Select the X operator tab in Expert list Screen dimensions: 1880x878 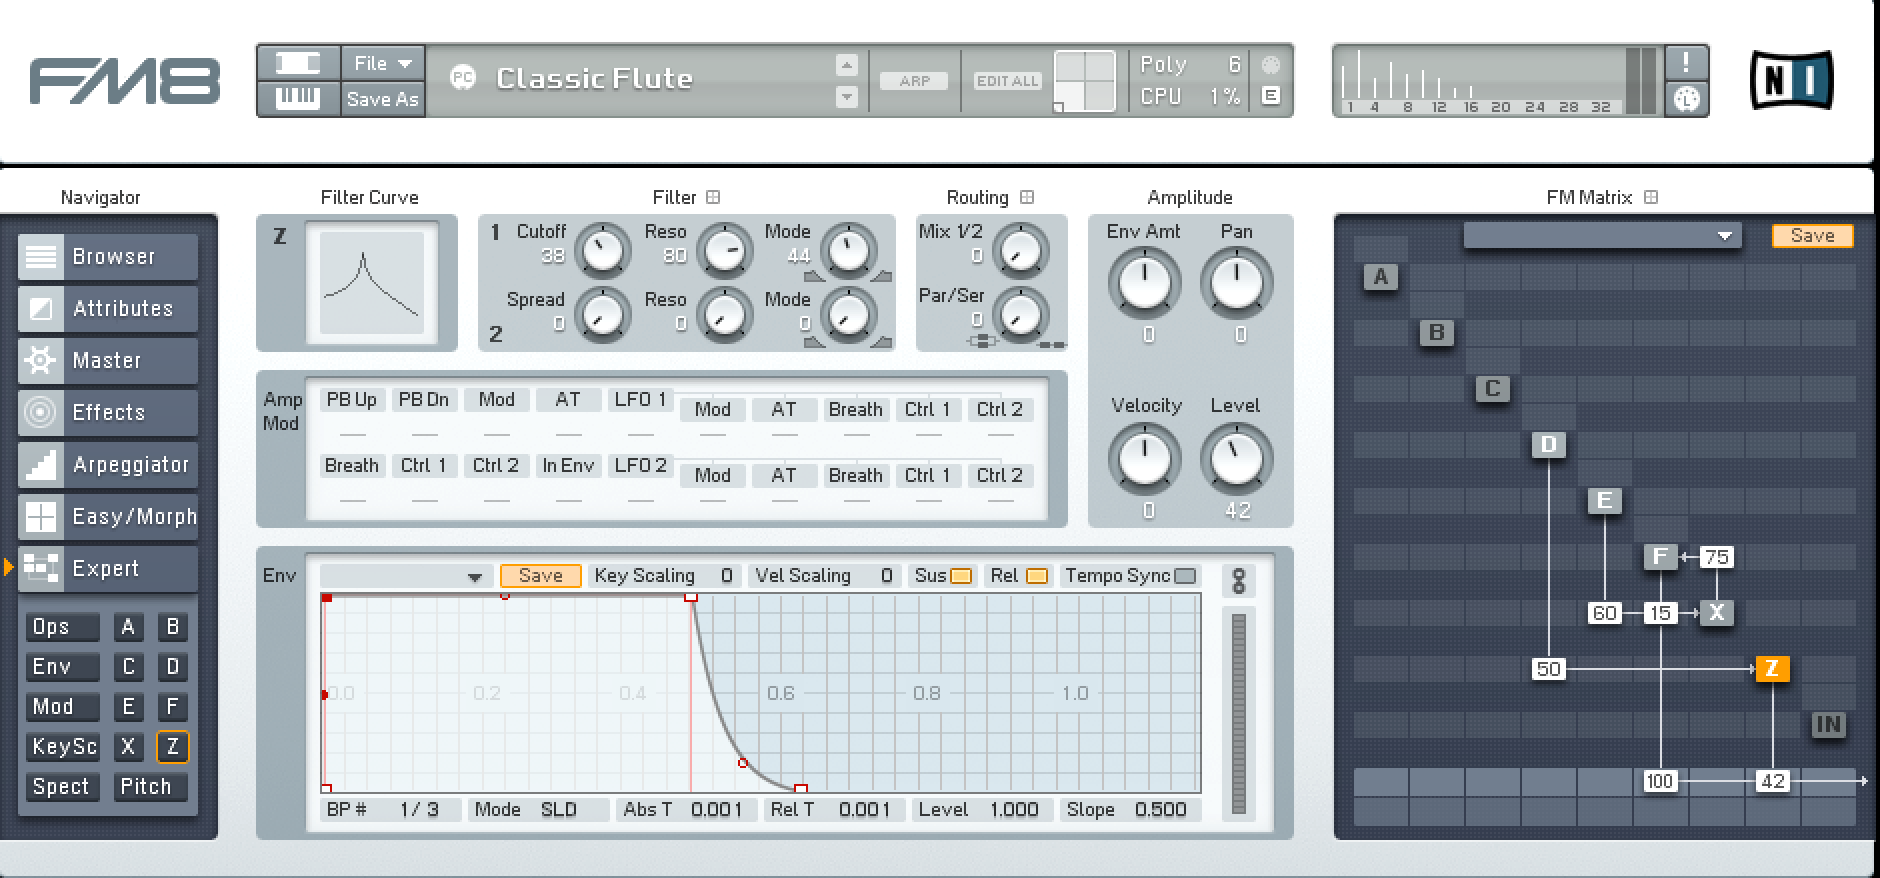pos(127,746)
